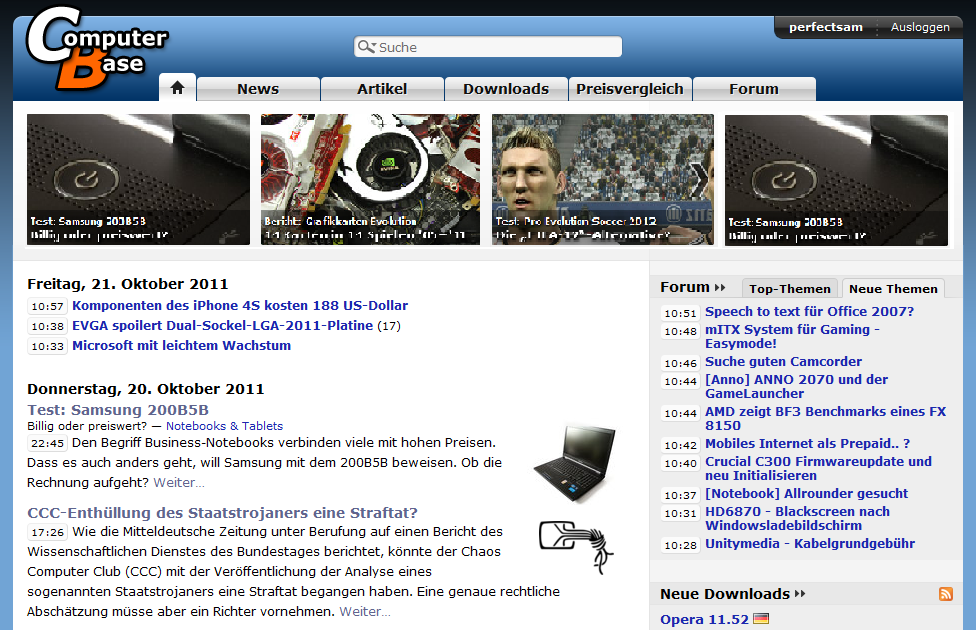Image resolution: width=976 pixels, height=630 pixels.
Task: Click the Neue Downloads double-arrow icon
Action: click(800, 594)
